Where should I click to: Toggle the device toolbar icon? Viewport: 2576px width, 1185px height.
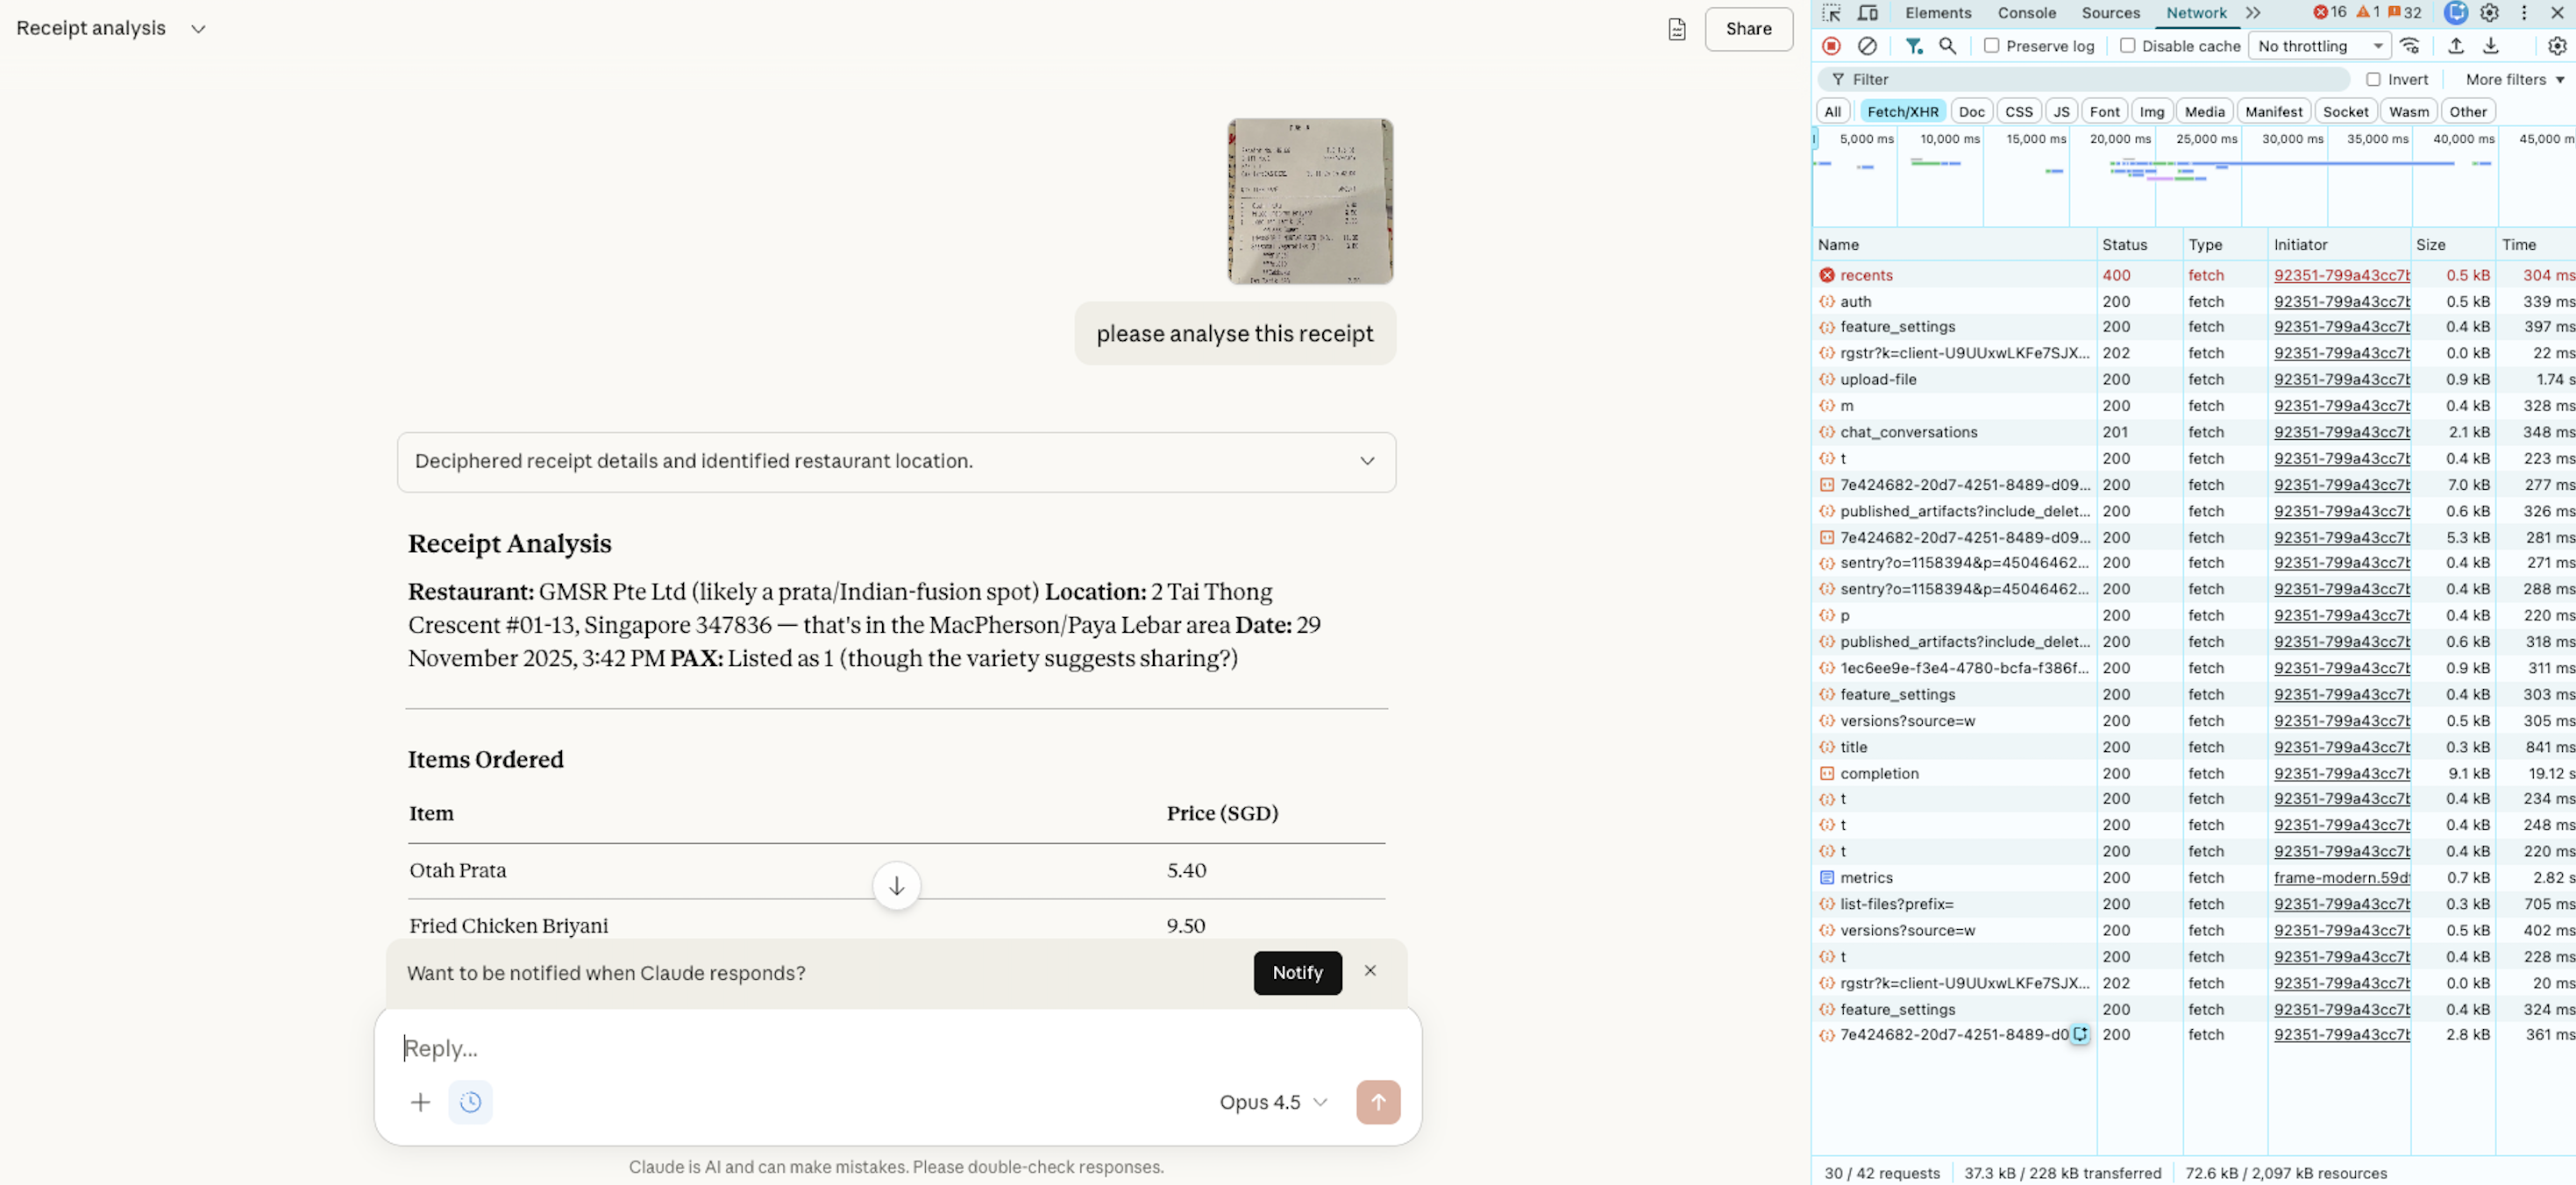click(1868, 13)
